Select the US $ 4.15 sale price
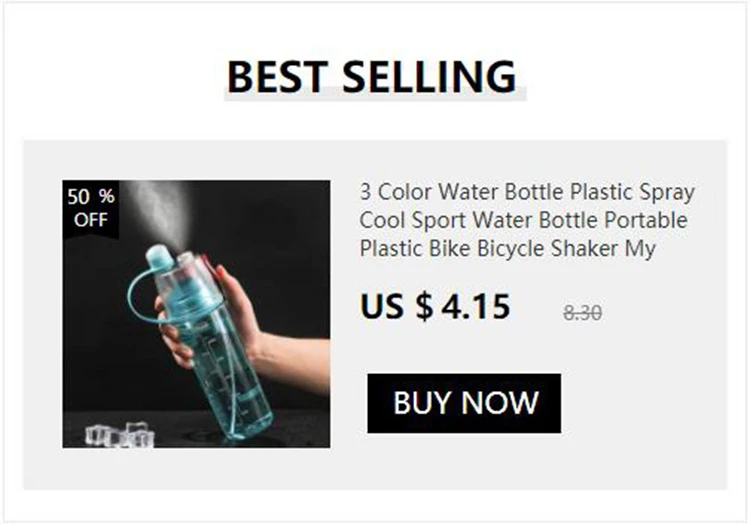Image resolution: width=750 pixels, height=524 pixels. coord(435,306)
